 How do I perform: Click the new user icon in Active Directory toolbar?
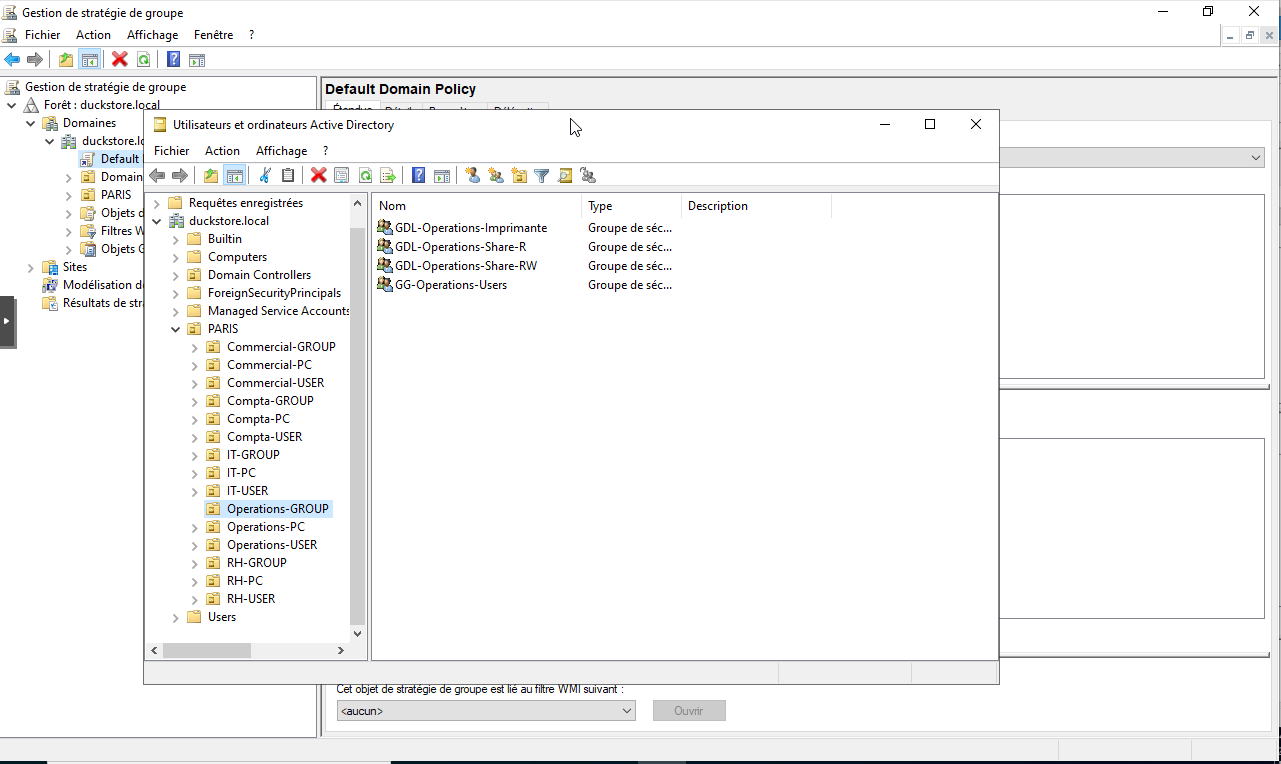point(472,176)
